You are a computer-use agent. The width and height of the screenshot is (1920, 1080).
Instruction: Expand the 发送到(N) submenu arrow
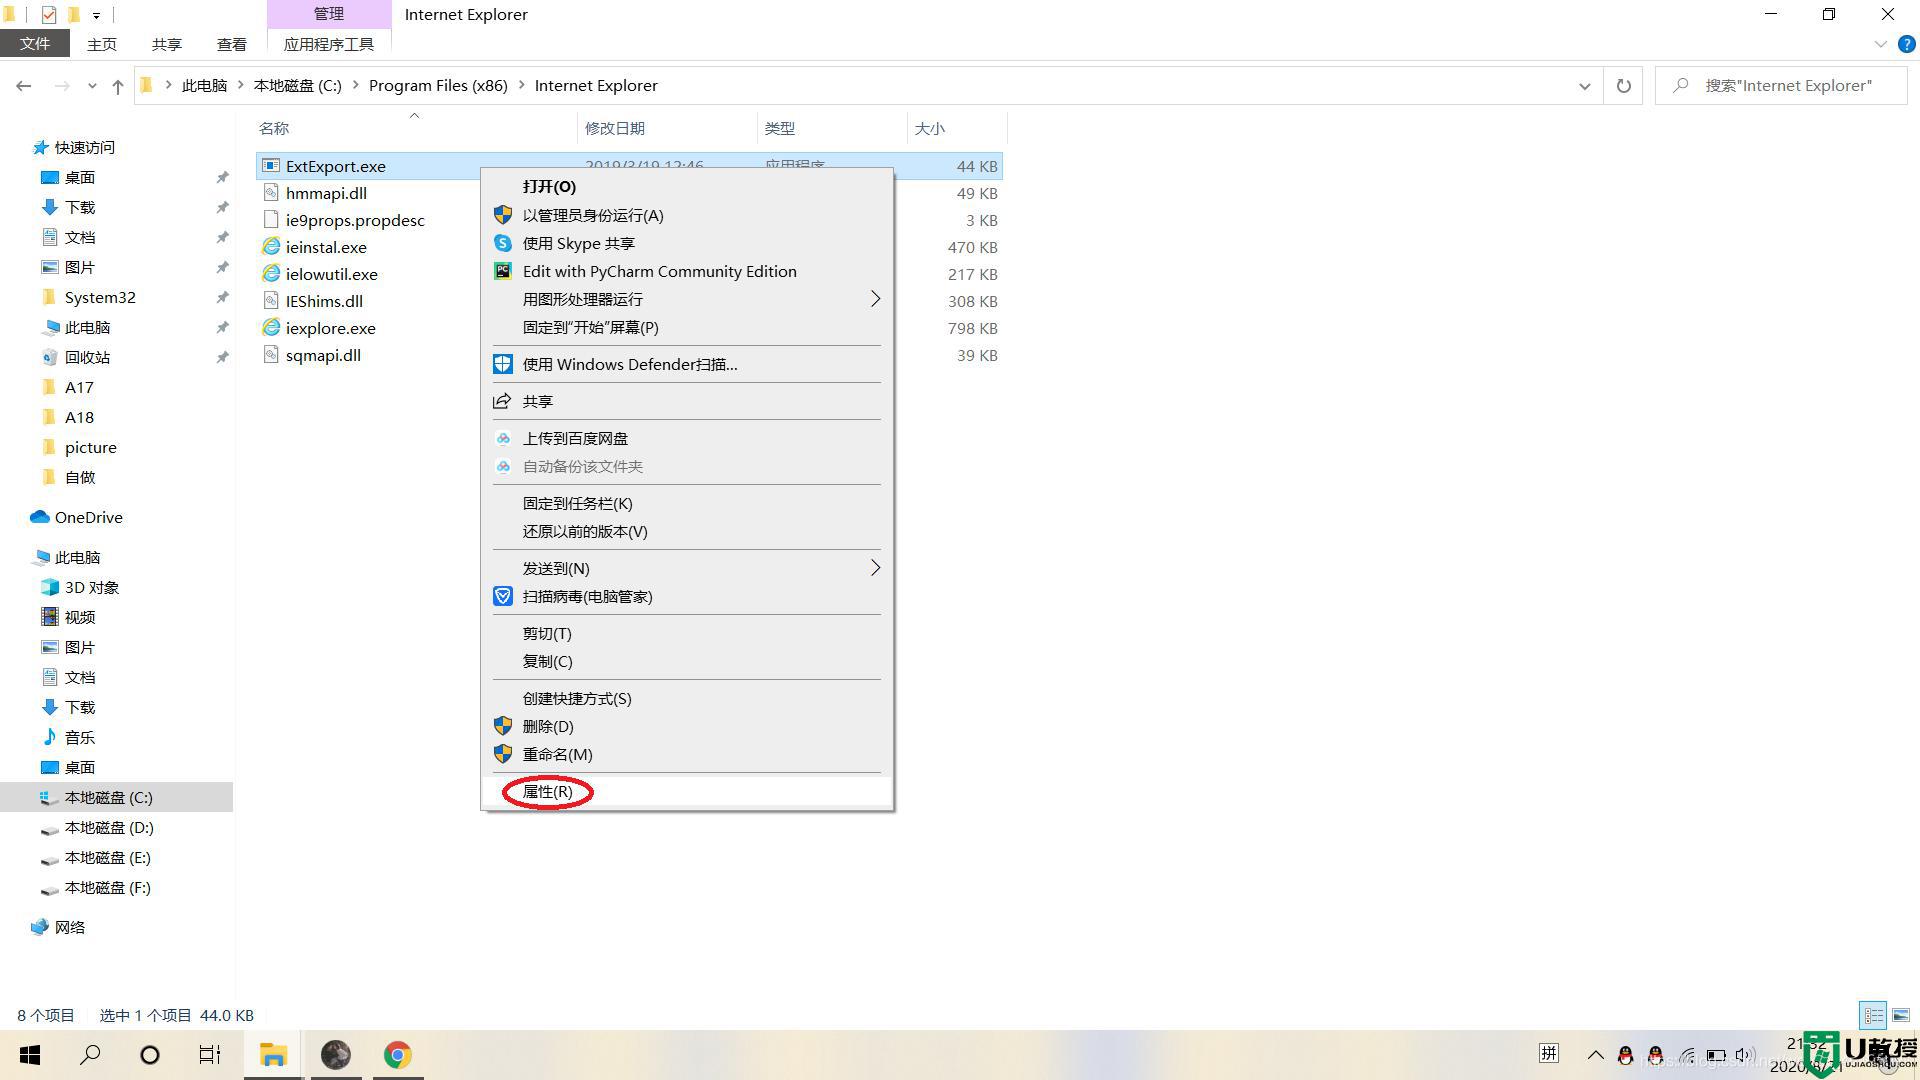875,568
